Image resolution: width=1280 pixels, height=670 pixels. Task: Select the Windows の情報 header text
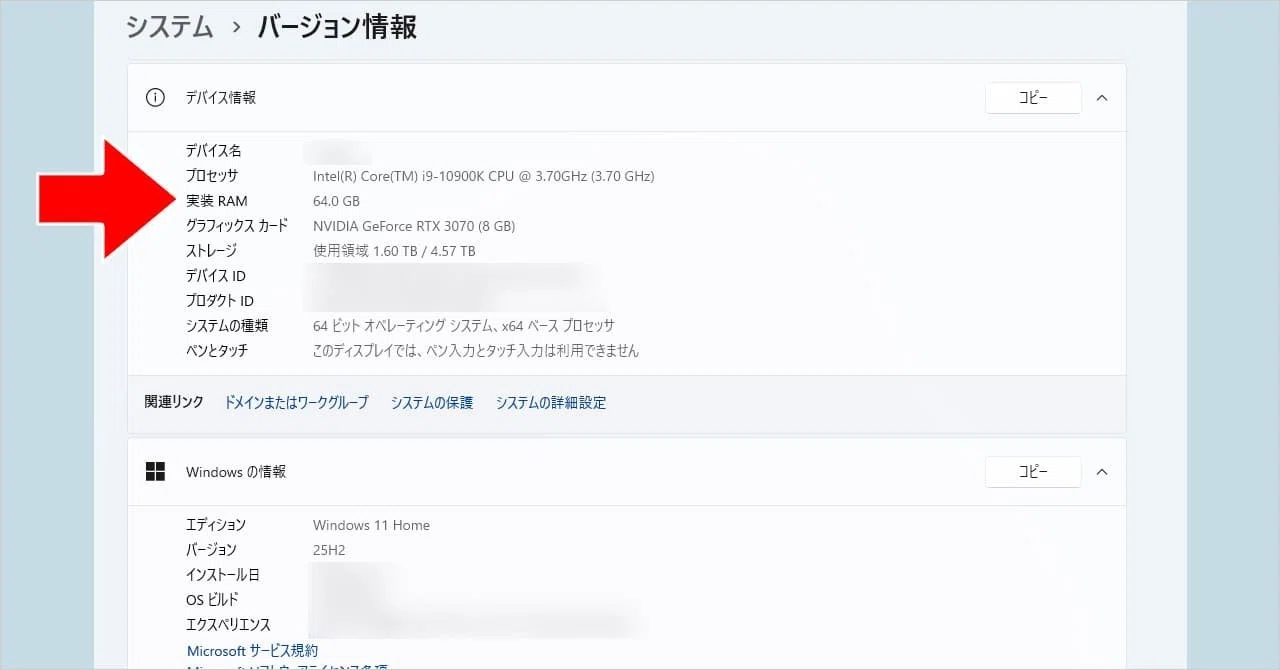pyautogui.click(x=236, y=472)
